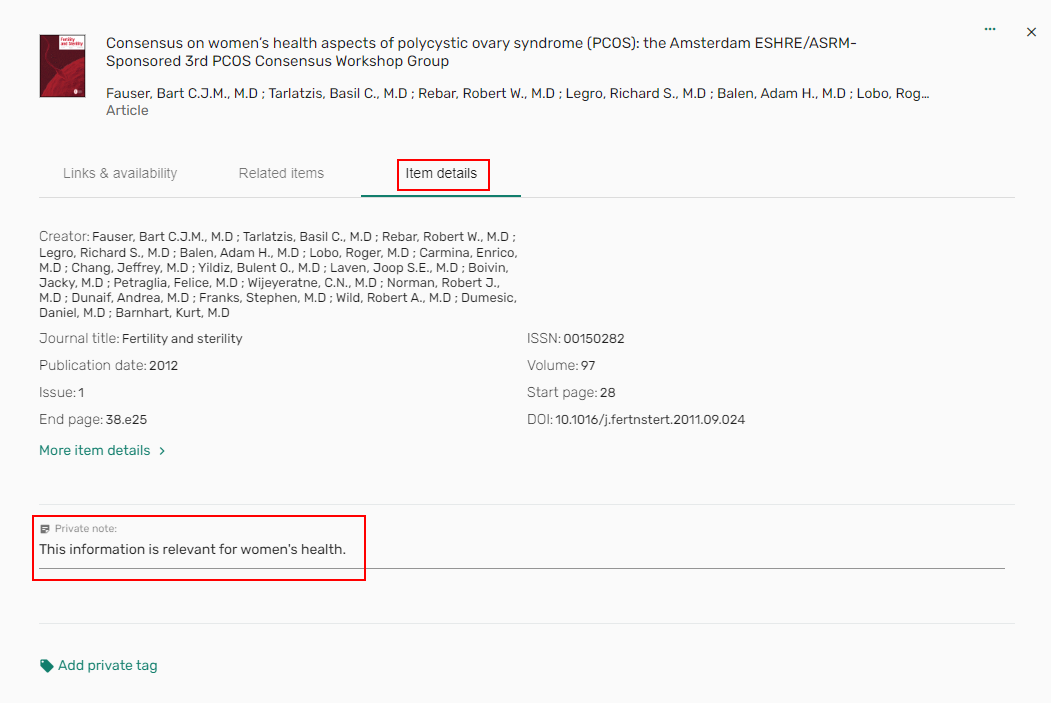This screenshot has width=1051, height=703.
Task: Open the three-dot more options menu
Action: coord(989,29)
